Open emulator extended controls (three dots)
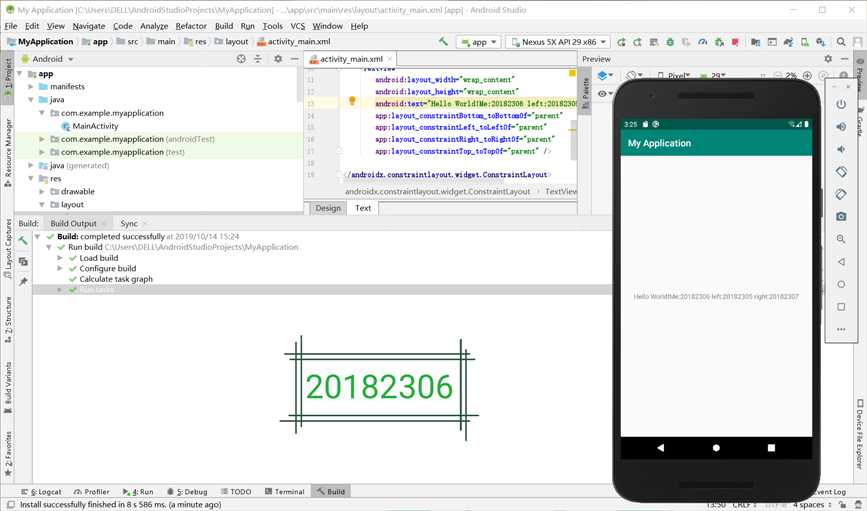 (841, 329)
